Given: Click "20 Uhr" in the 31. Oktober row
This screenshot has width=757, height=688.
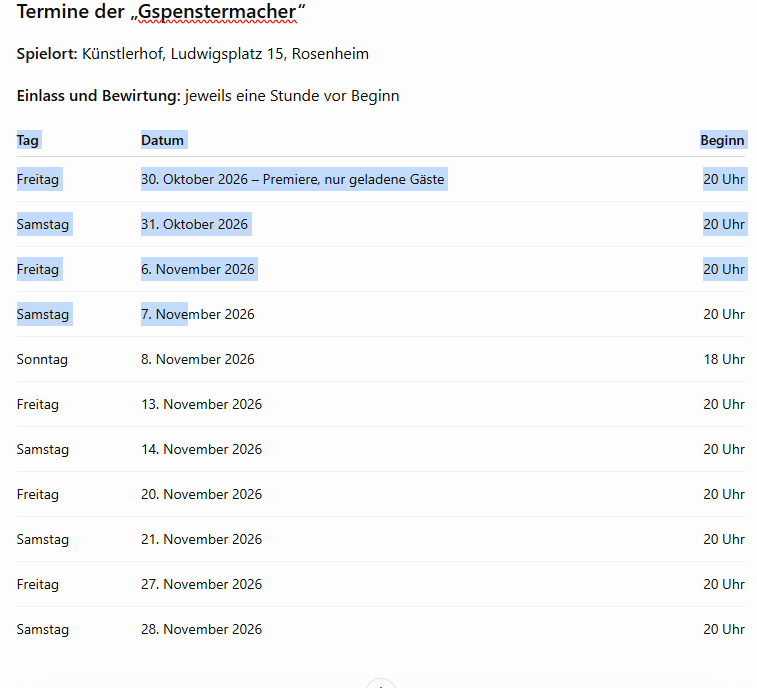Looking at the screenshot, I should pos(724,224).
